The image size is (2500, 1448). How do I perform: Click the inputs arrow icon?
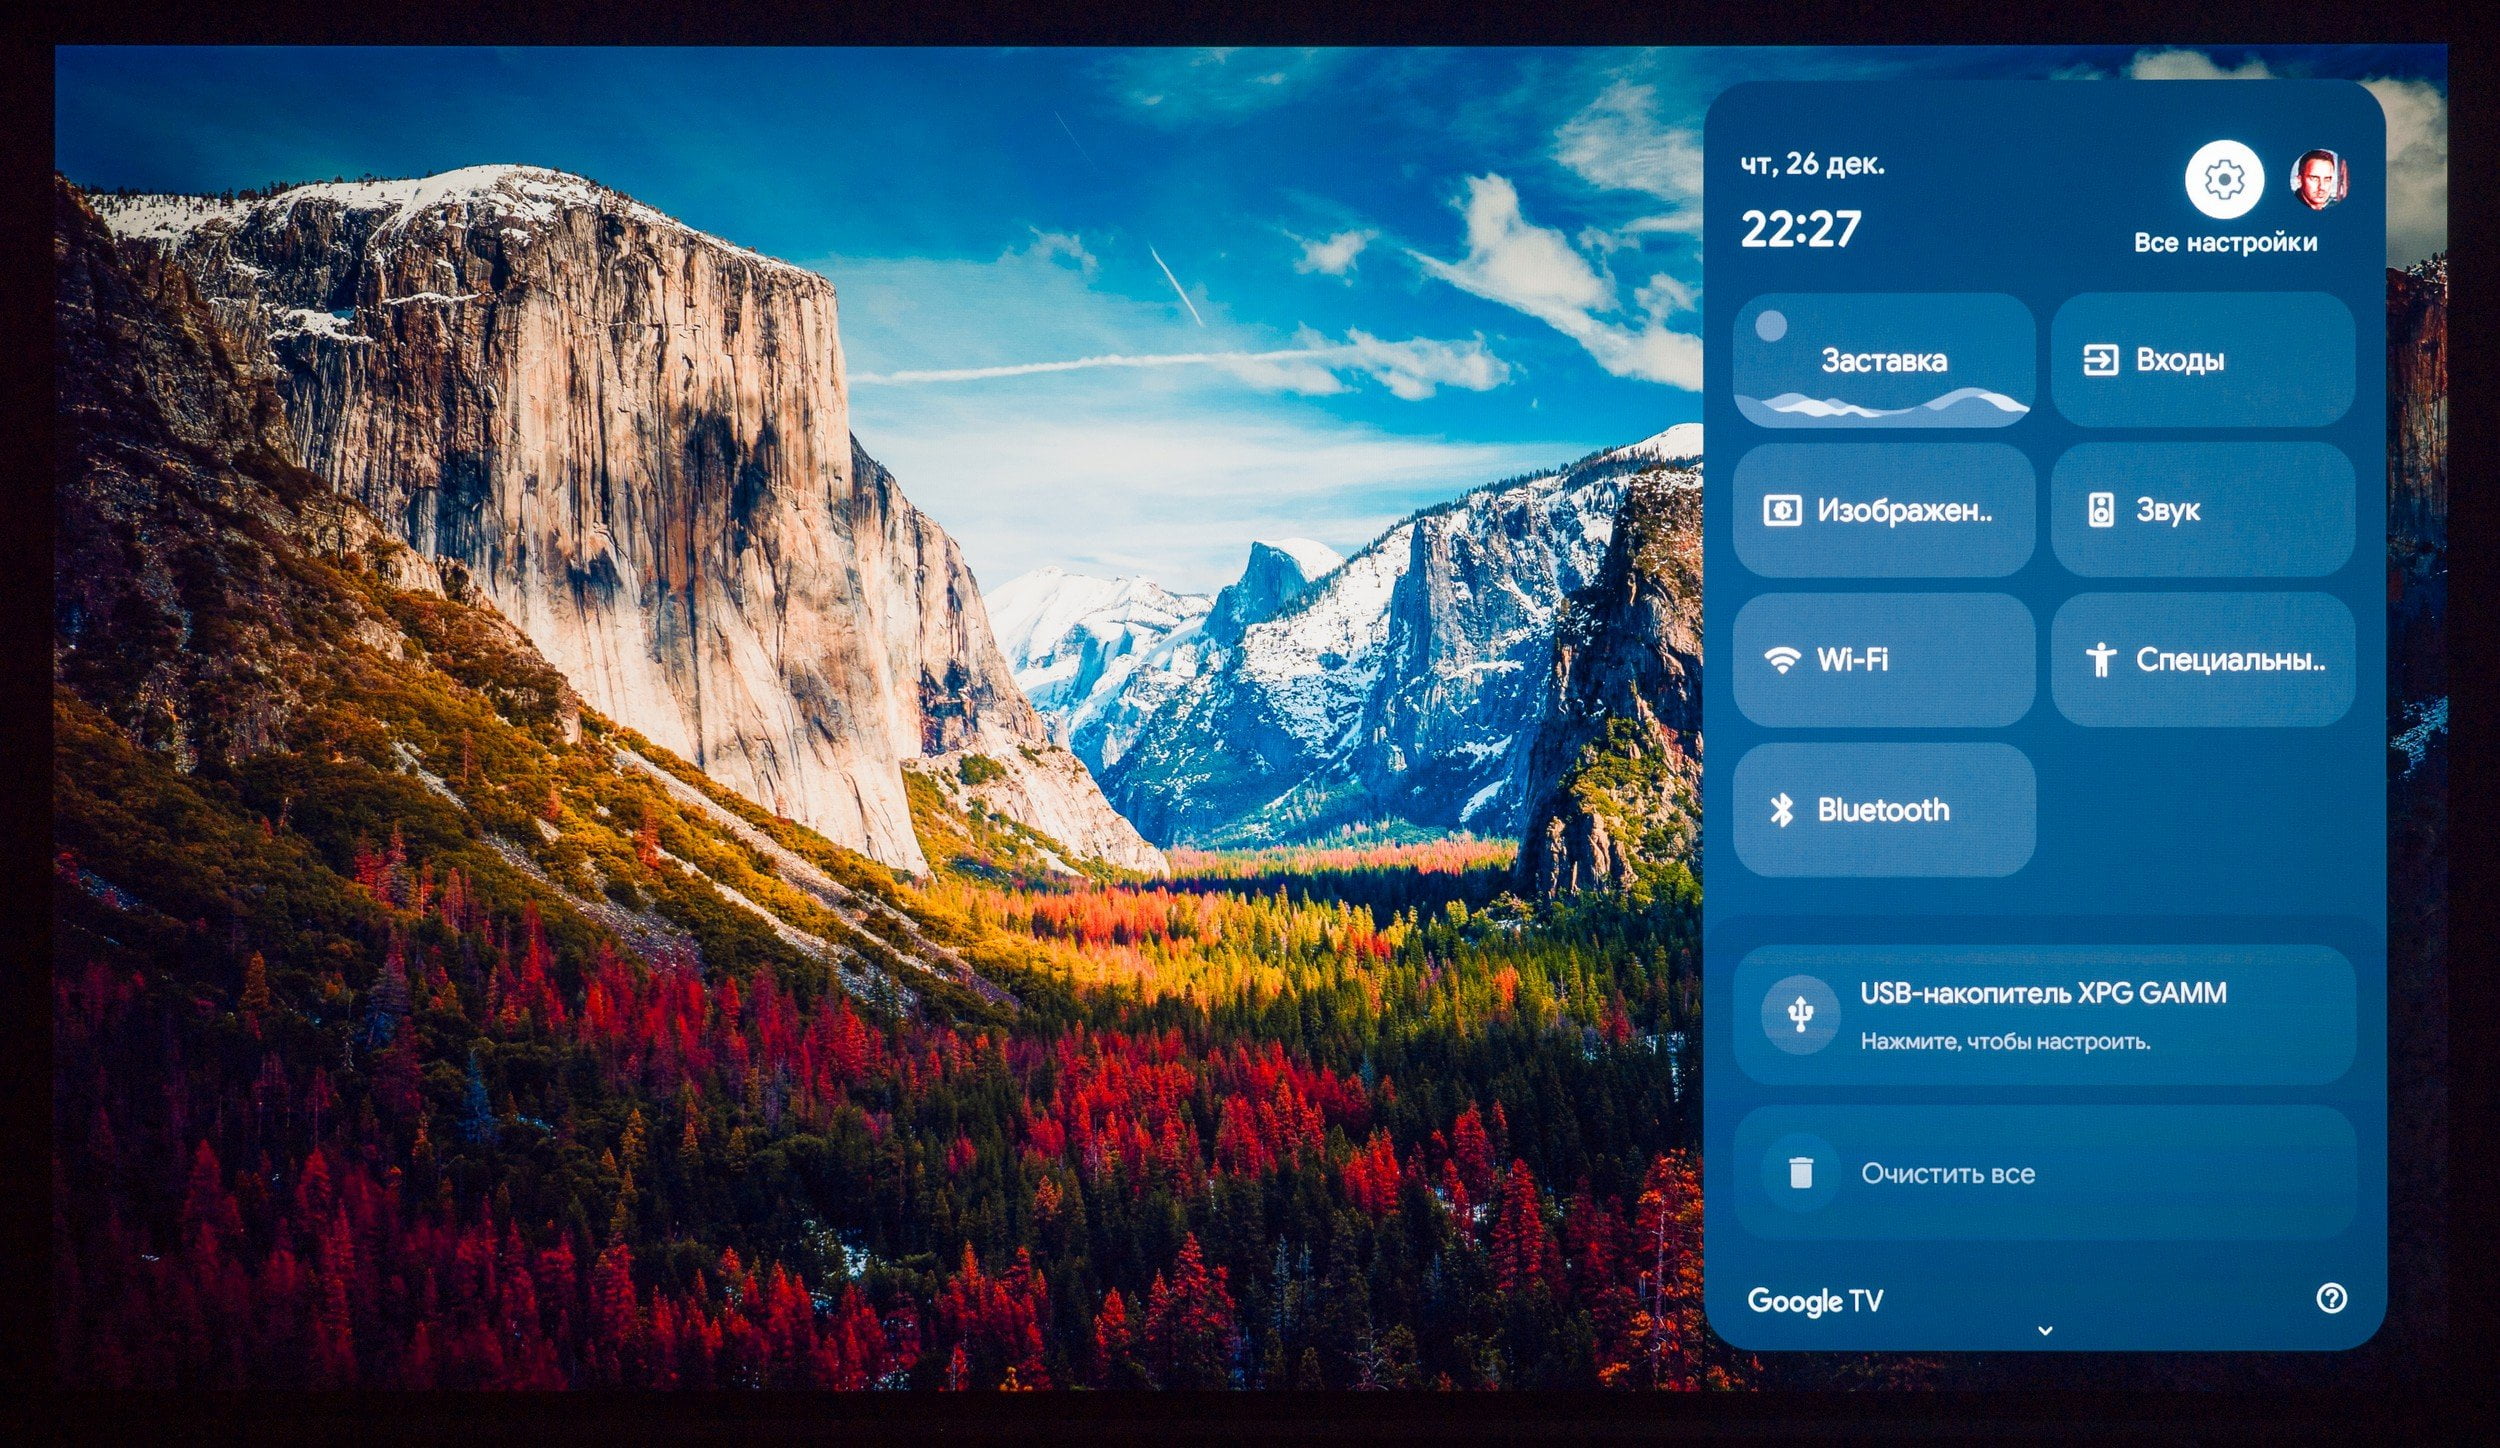point(2100,360)
